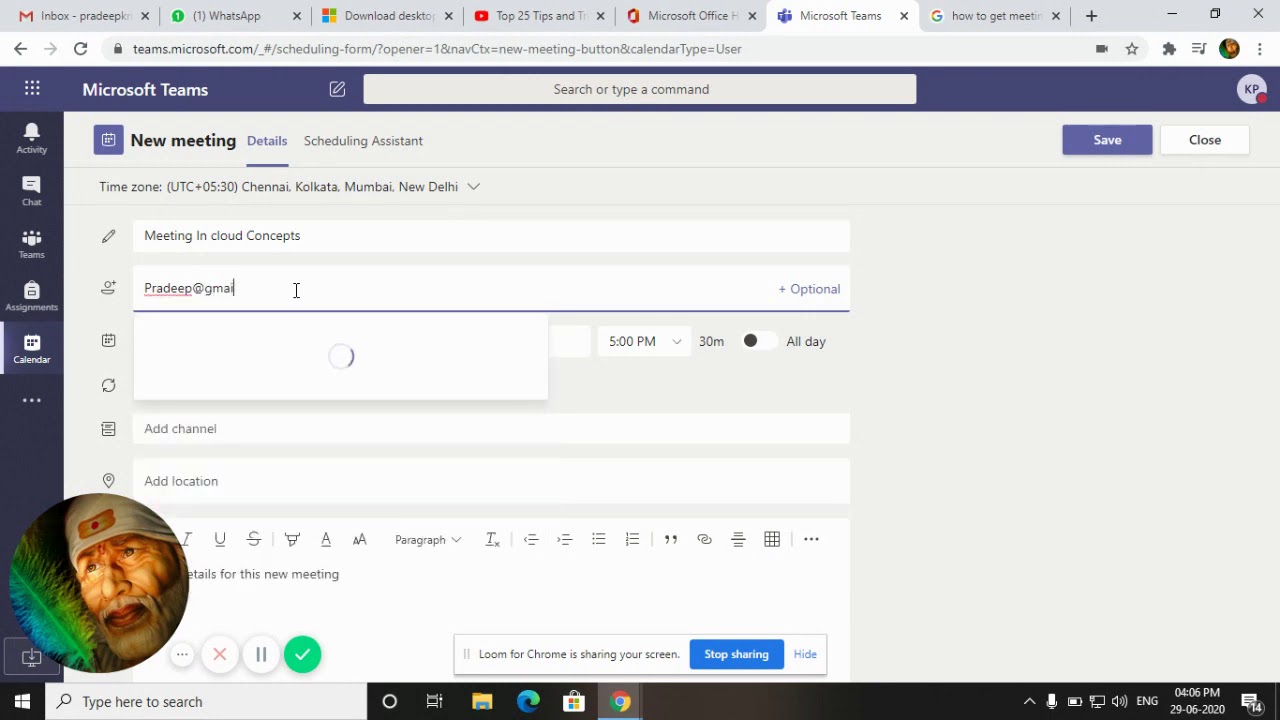1280x720 pixels.
Task: Open the 5:00 PM end time dropdown
Action: coord(644,341)
